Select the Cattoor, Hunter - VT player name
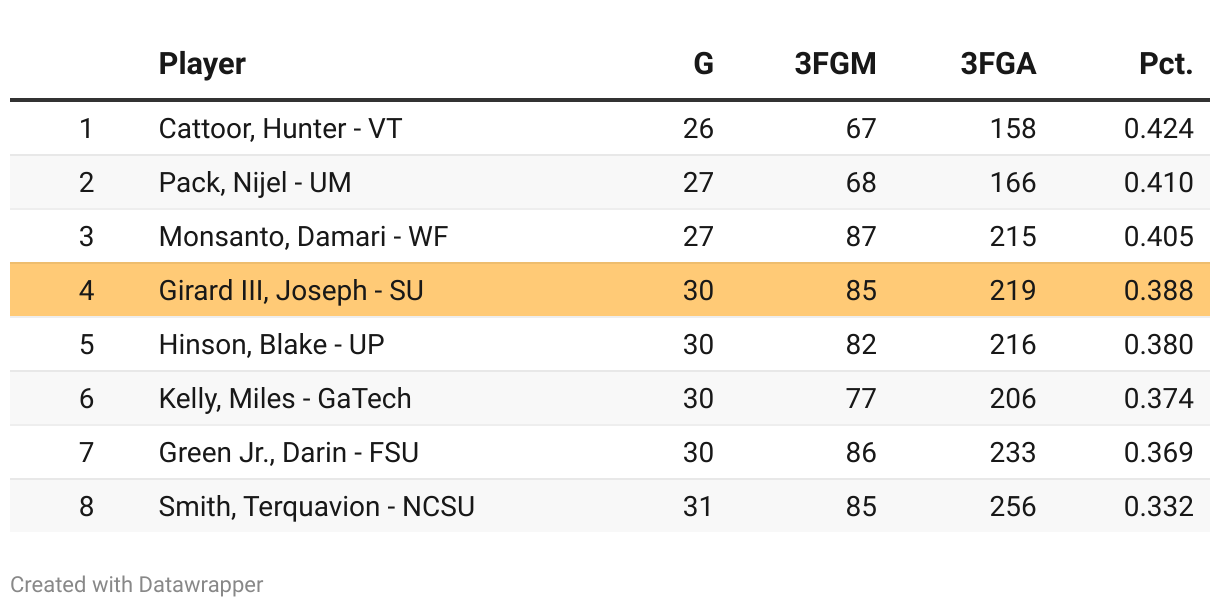The width and height of the screenshot is (1220, 608). click(280, 129)
